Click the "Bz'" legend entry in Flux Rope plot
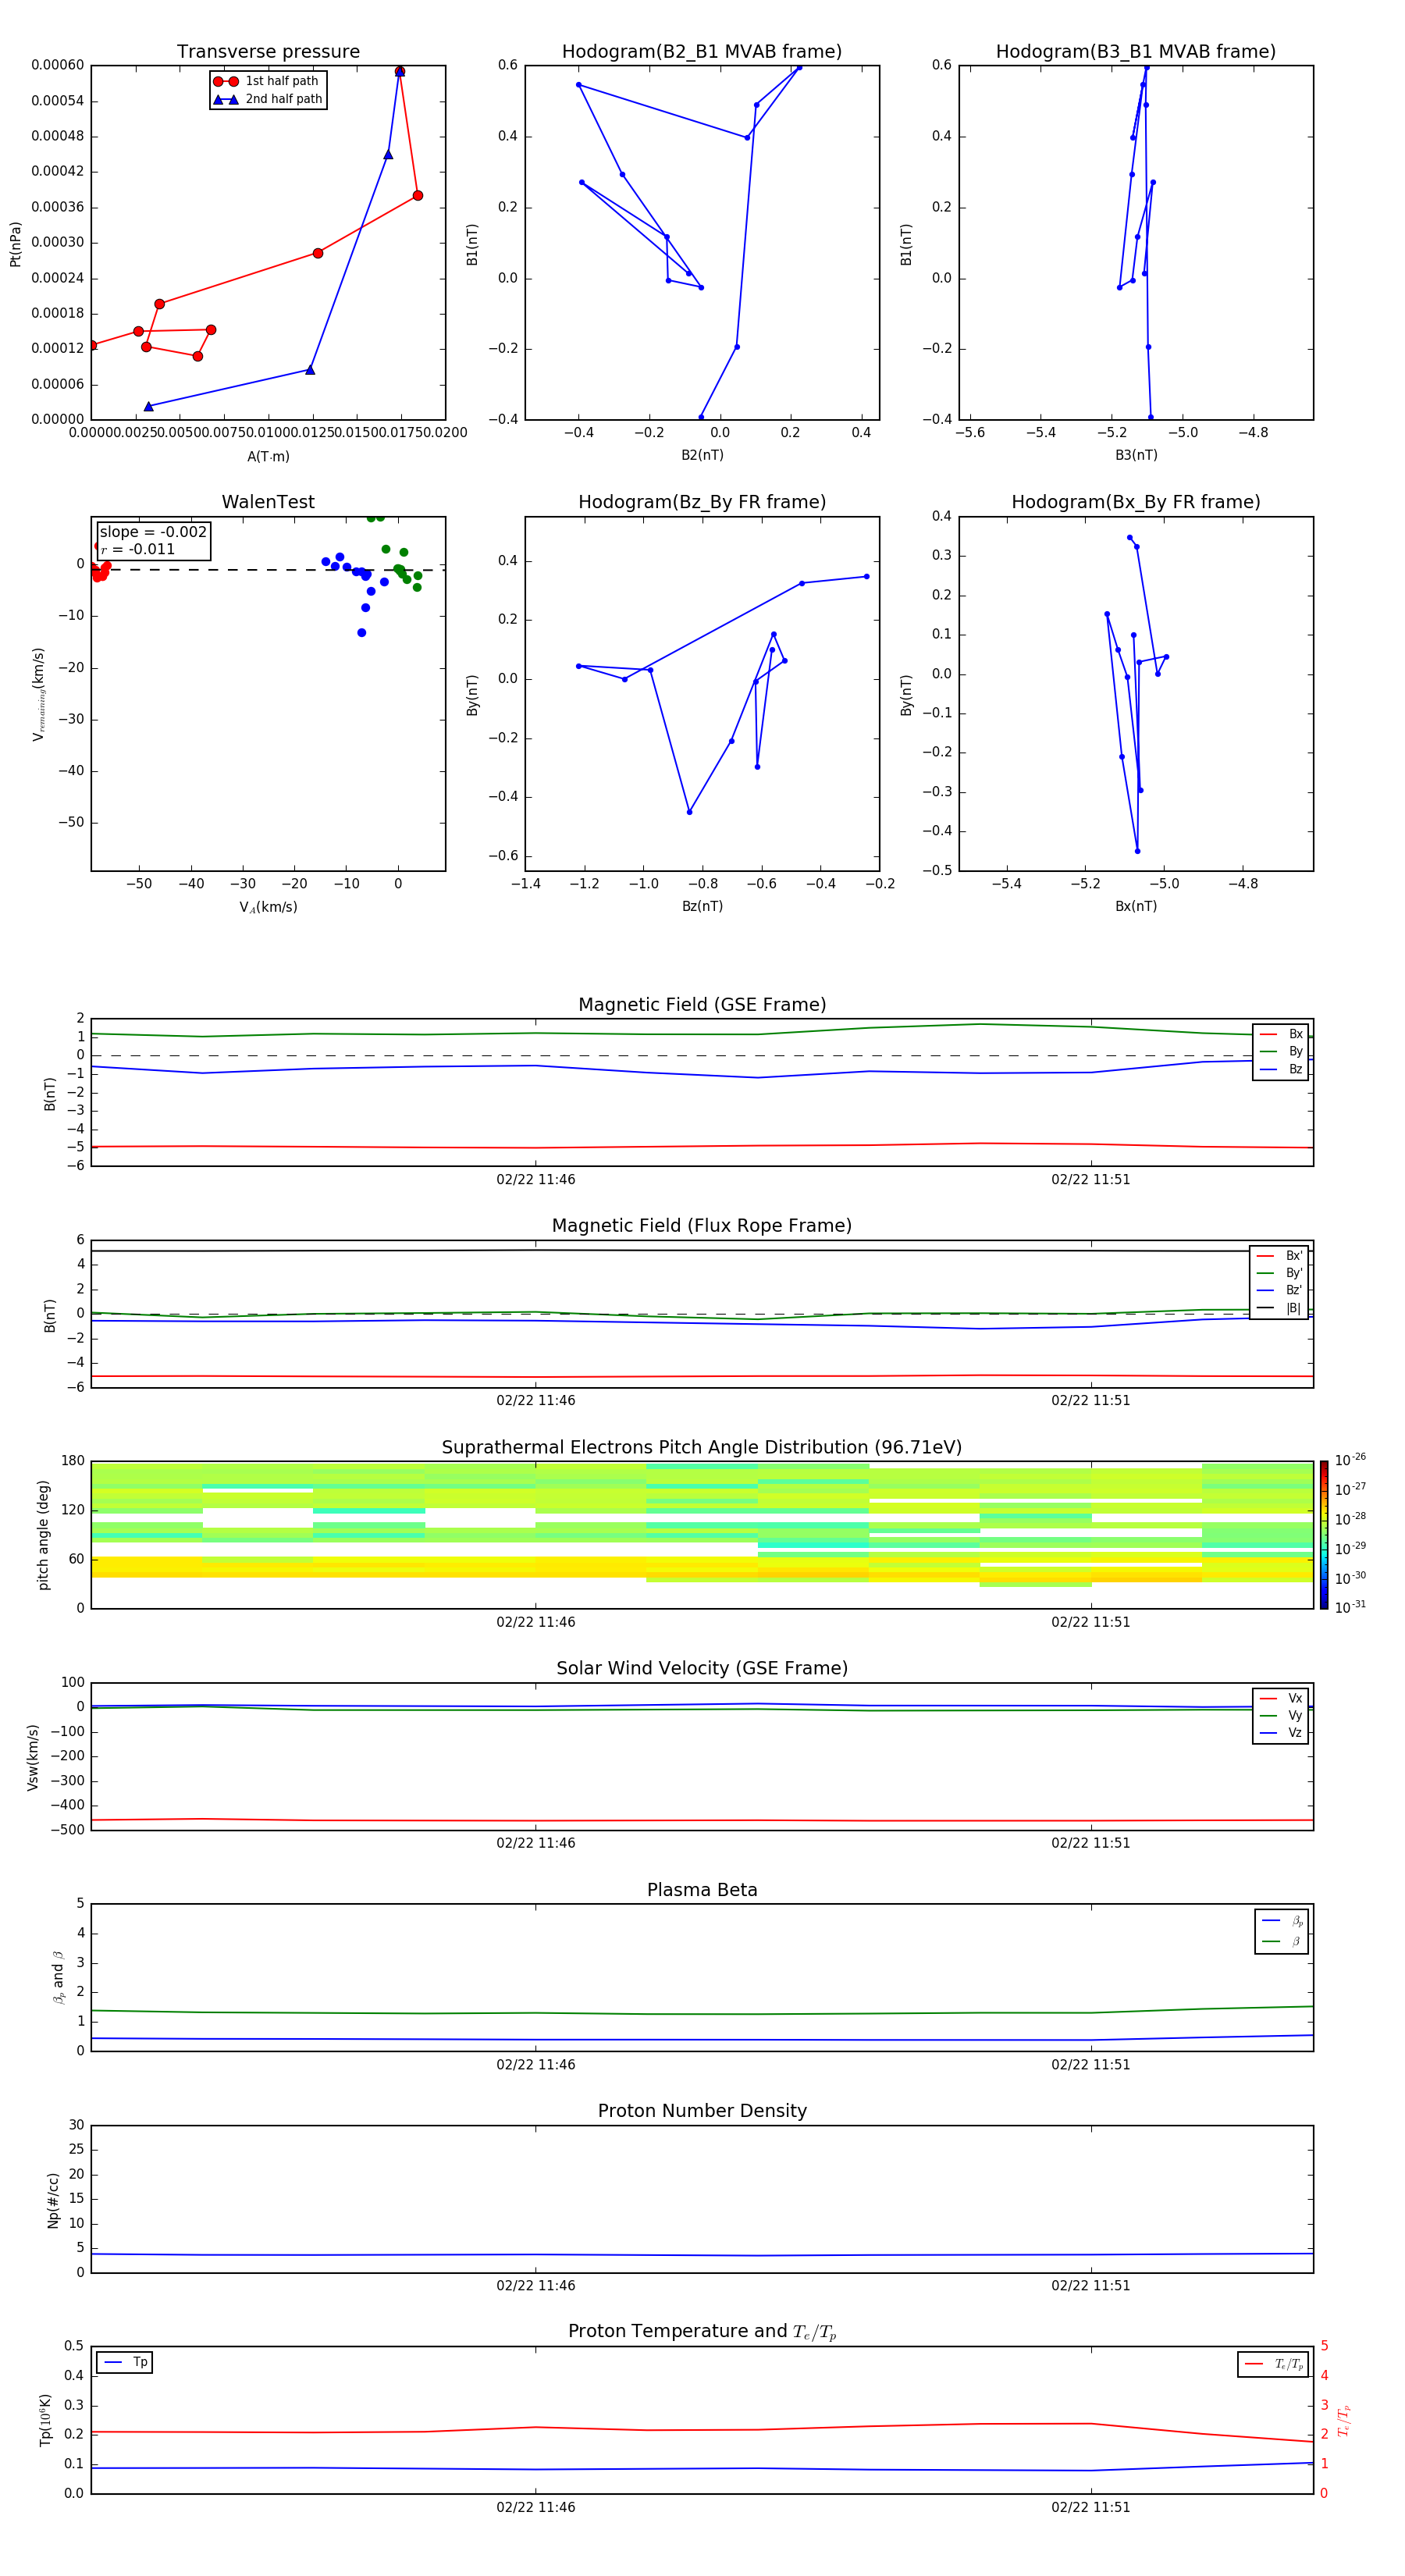Screen dimensions: 1405x2576 point(1279,1290)
